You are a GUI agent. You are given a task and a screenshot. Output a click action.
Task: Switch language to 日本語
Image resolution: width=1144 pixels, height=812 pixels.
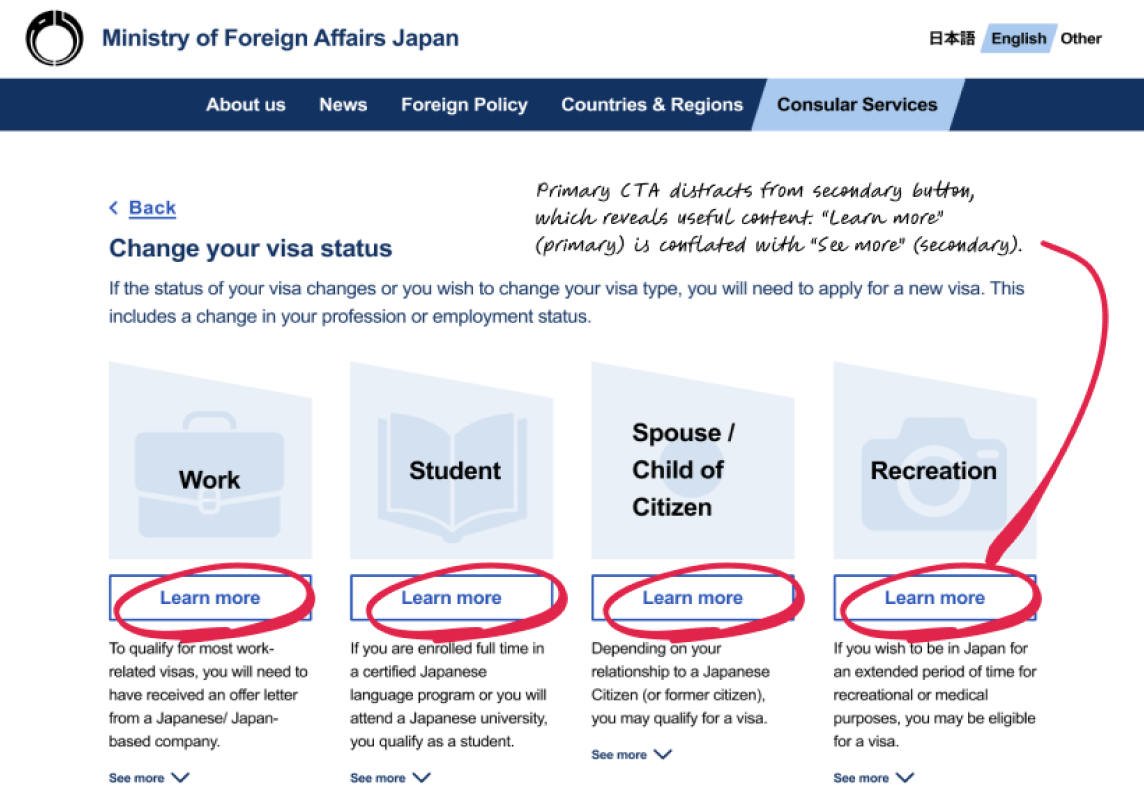pos(951,39)
